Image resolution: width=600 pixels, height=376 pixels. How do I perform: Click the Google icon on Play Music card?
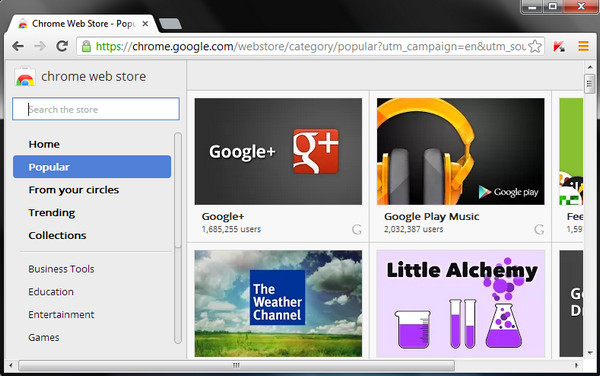pos(539,229)
